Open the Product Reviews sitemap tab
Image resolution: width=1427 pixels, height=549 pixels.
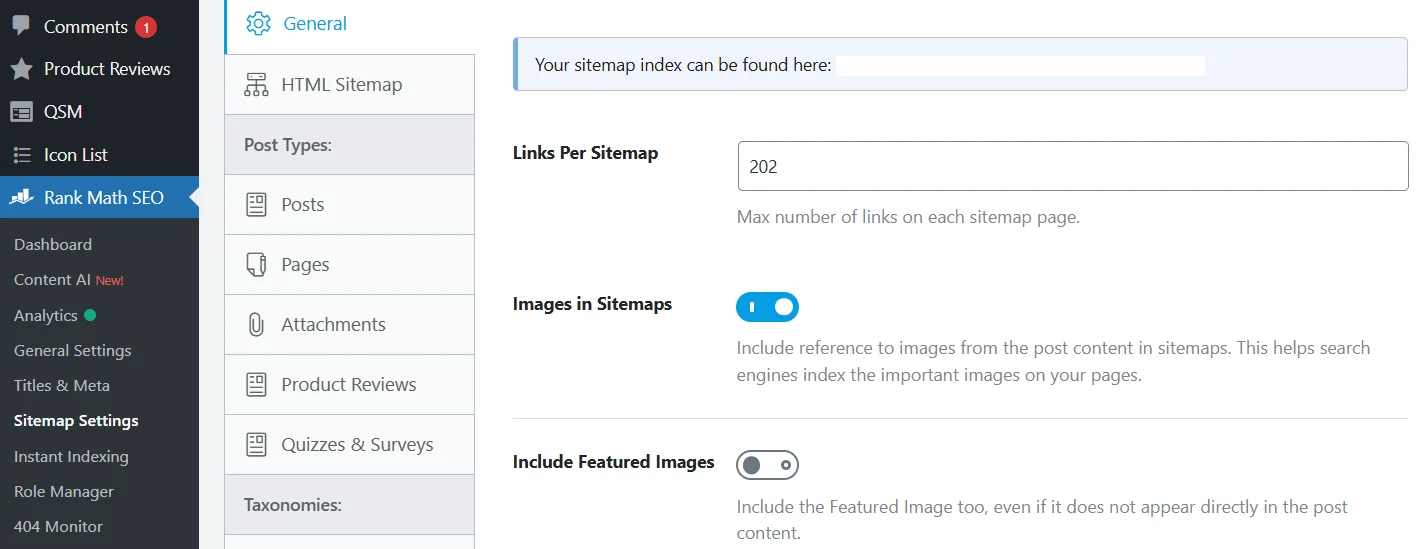pos(348,385)
